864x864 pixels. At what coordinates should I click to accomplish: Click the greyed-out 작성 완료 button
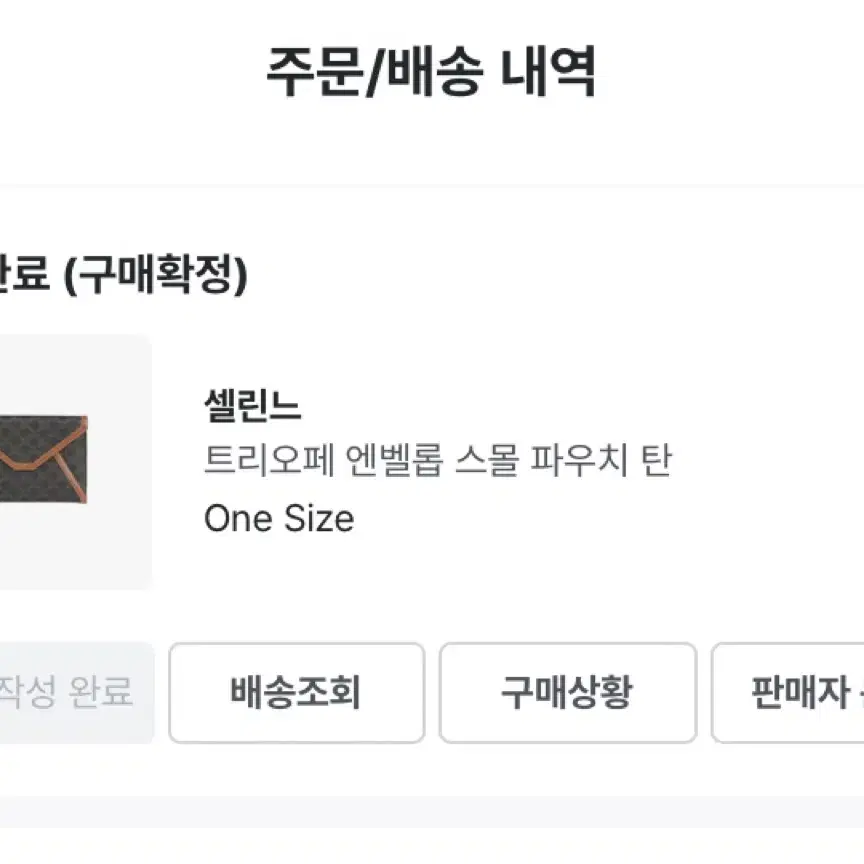77,693
